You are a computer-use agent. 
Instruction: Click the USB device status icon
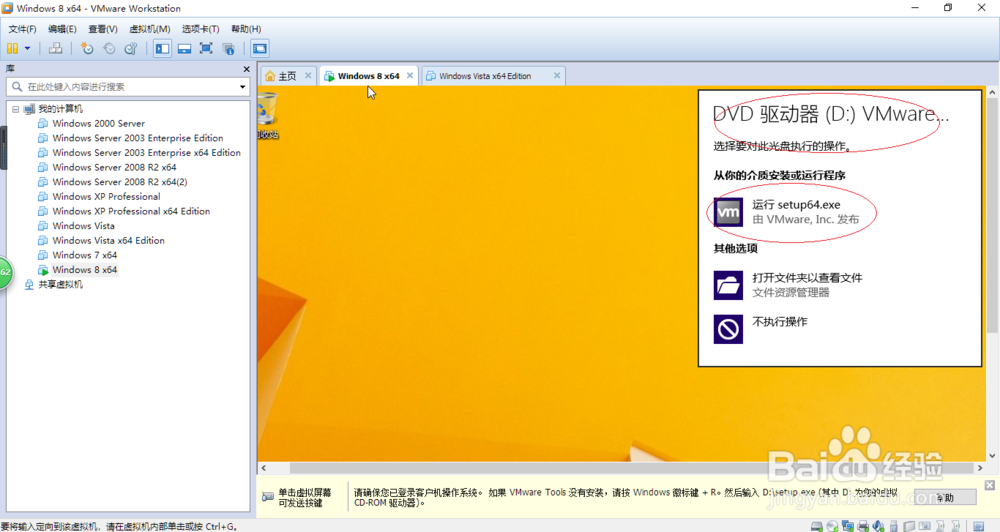click(x=893, y=526)
